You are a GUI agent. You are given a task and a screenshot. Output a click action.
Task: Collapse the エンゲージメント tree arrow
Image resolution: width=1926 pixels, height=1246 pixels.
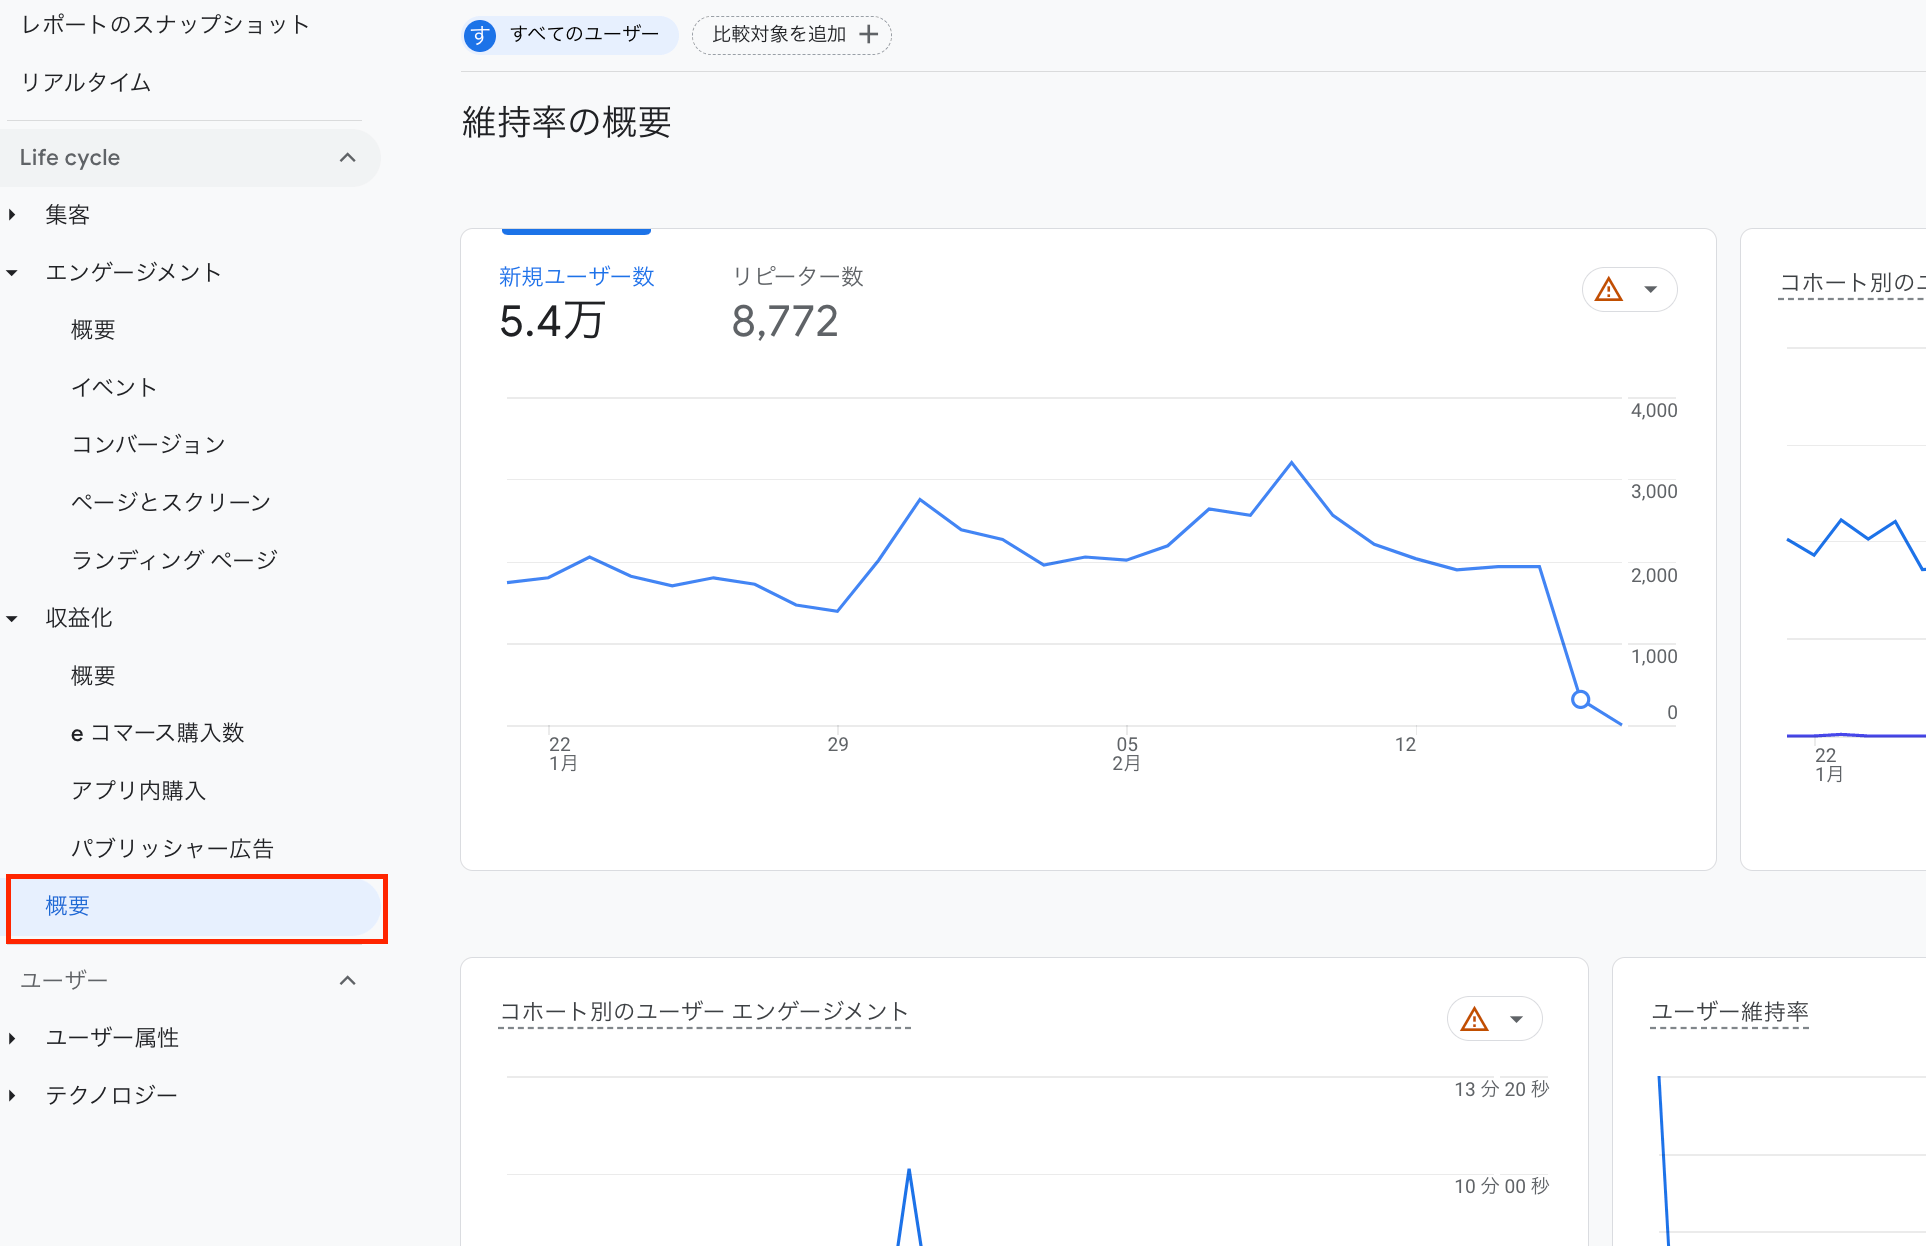(x=12, y=273)
